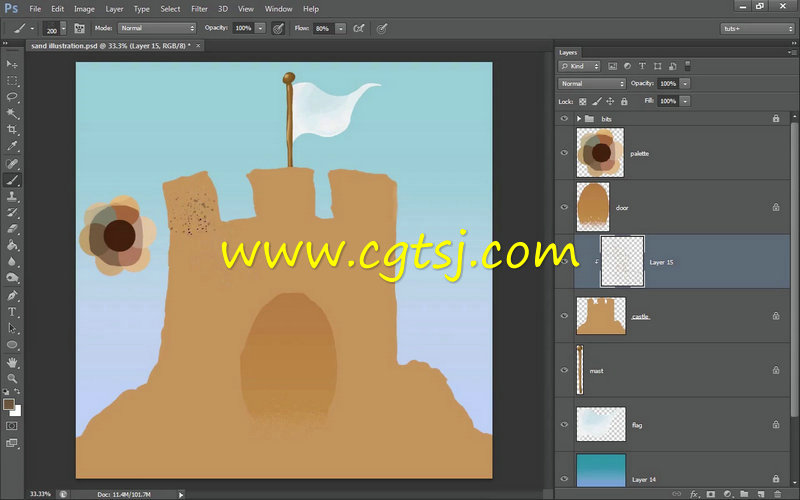This screenshot has width=800, height=500.
Task: Hide the flag layer
Action: tap(565, 425)
